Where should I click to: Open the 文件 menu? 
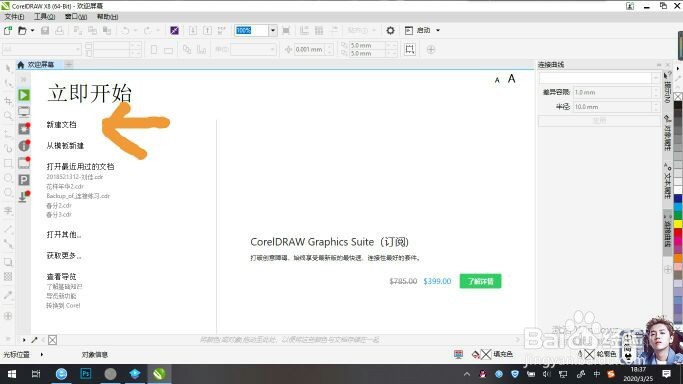pyautogui.click(x=14, y=17)
